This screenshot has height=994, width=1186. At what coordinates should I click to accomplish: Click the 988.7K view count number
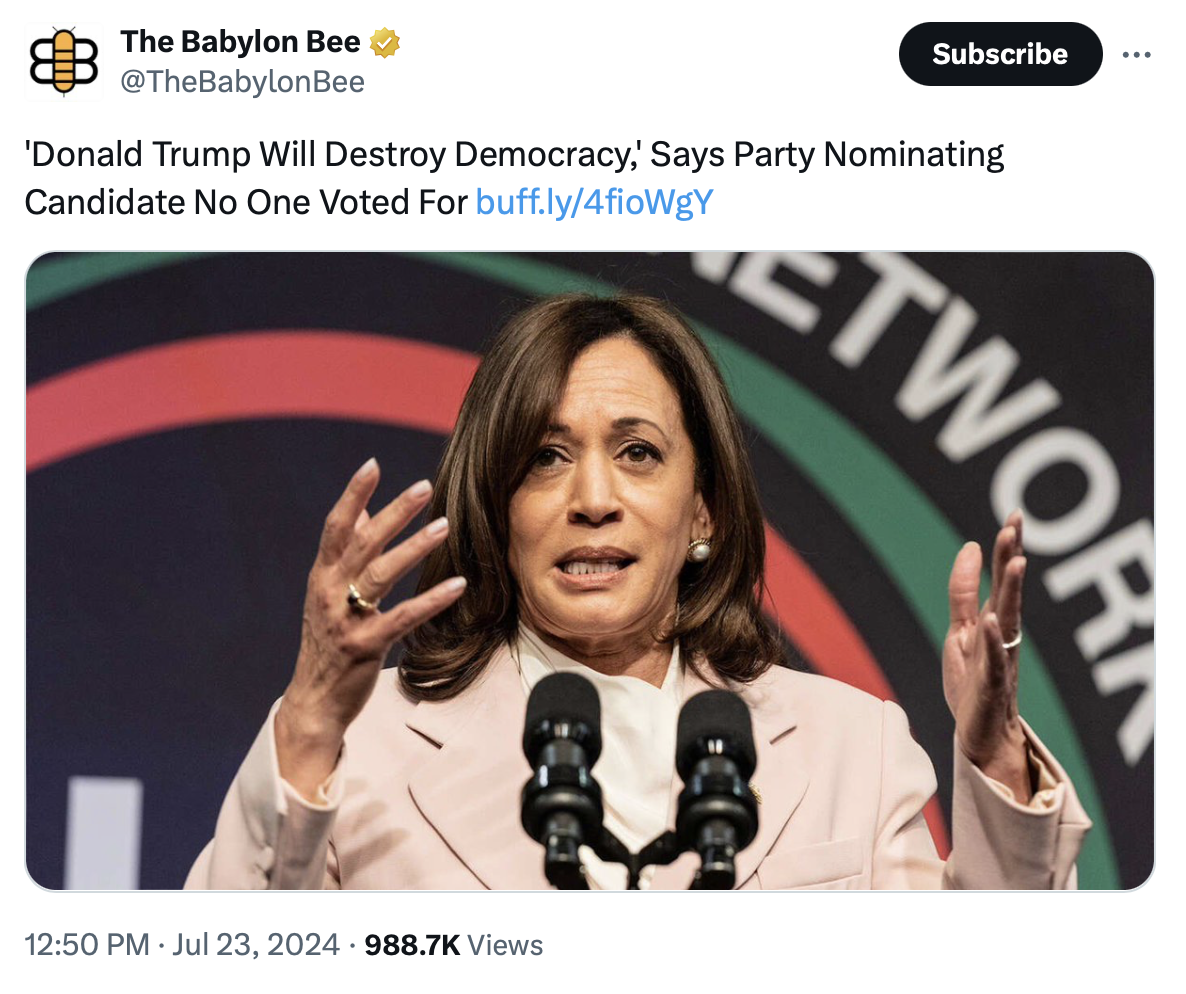point(413,945)
